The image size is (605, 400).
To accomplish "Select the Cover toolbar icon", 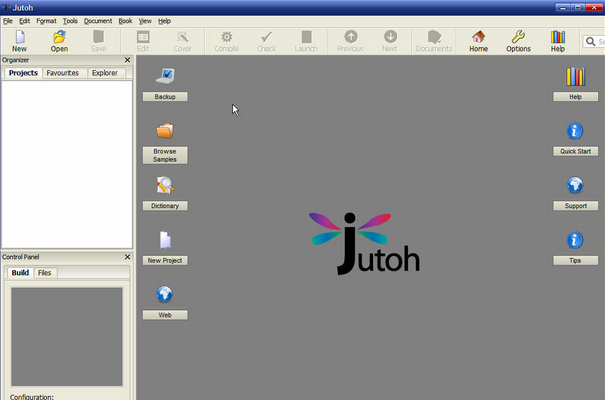I will click(183, 37).
